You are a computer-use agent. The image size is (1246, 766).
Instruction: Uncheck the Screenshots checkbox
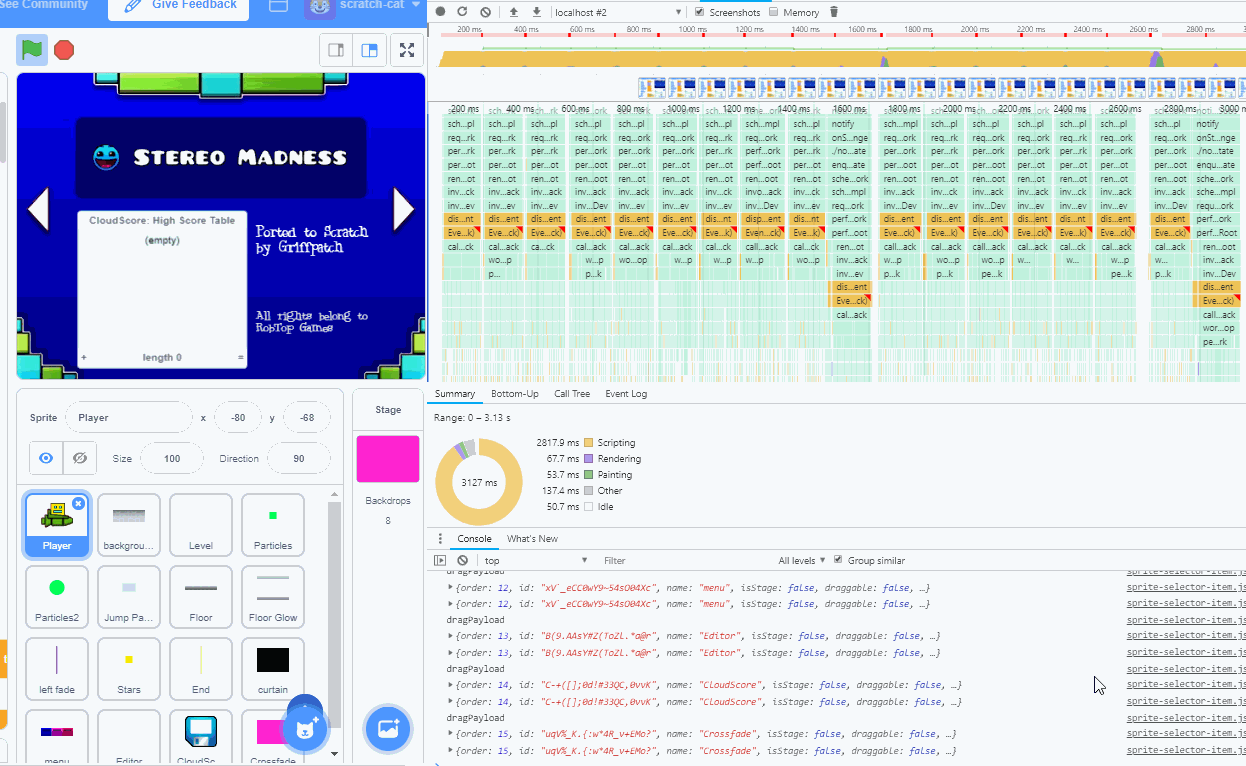tap(697, 13)
